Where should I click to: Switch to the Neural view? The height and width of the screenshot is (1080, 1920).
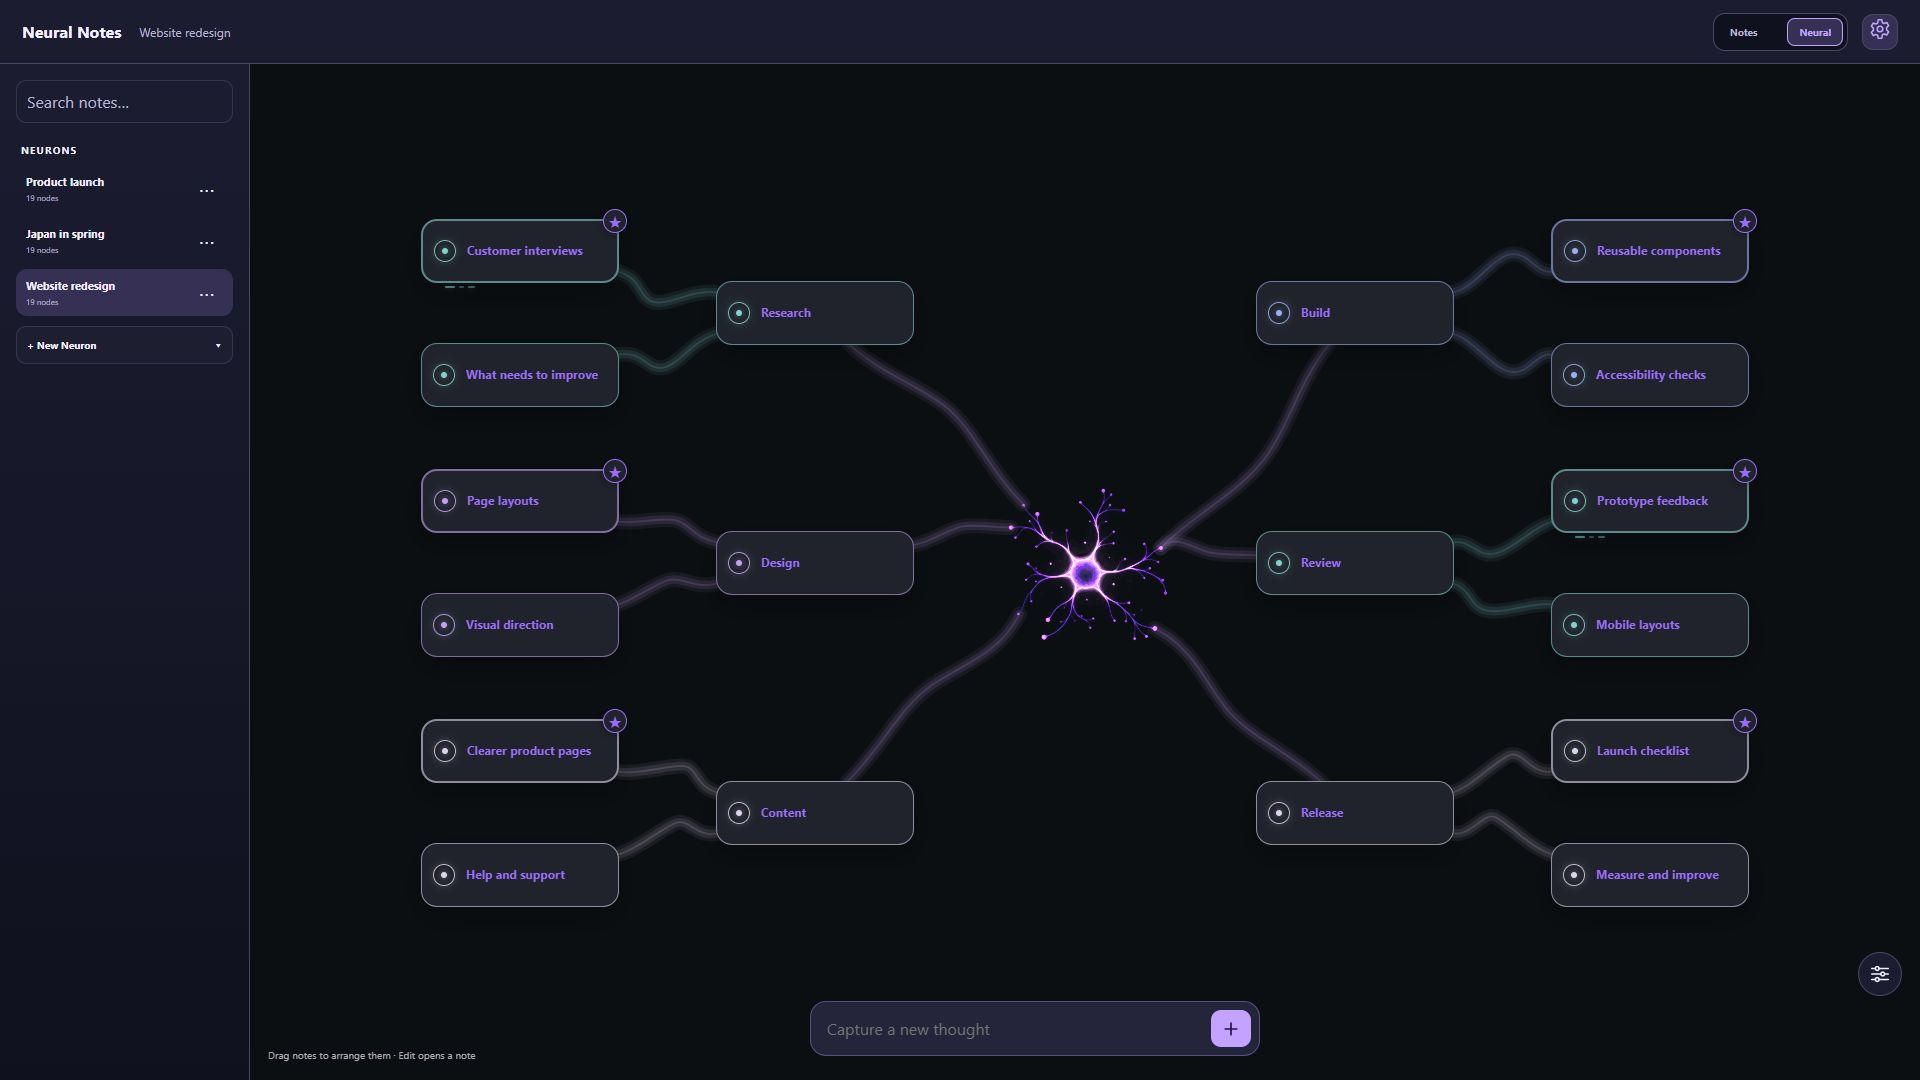(1814, 32)
